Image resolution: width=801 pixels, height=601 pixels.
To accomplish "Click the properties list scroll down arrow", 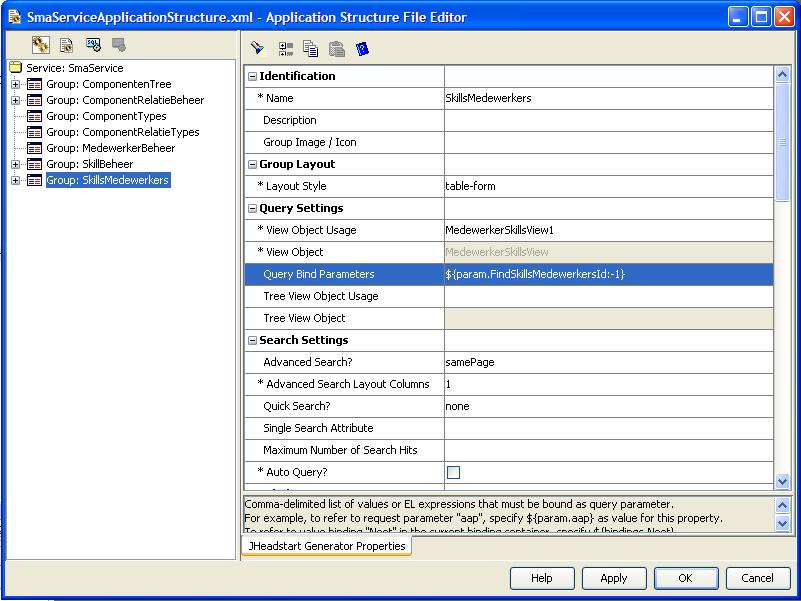I will 783,482.
